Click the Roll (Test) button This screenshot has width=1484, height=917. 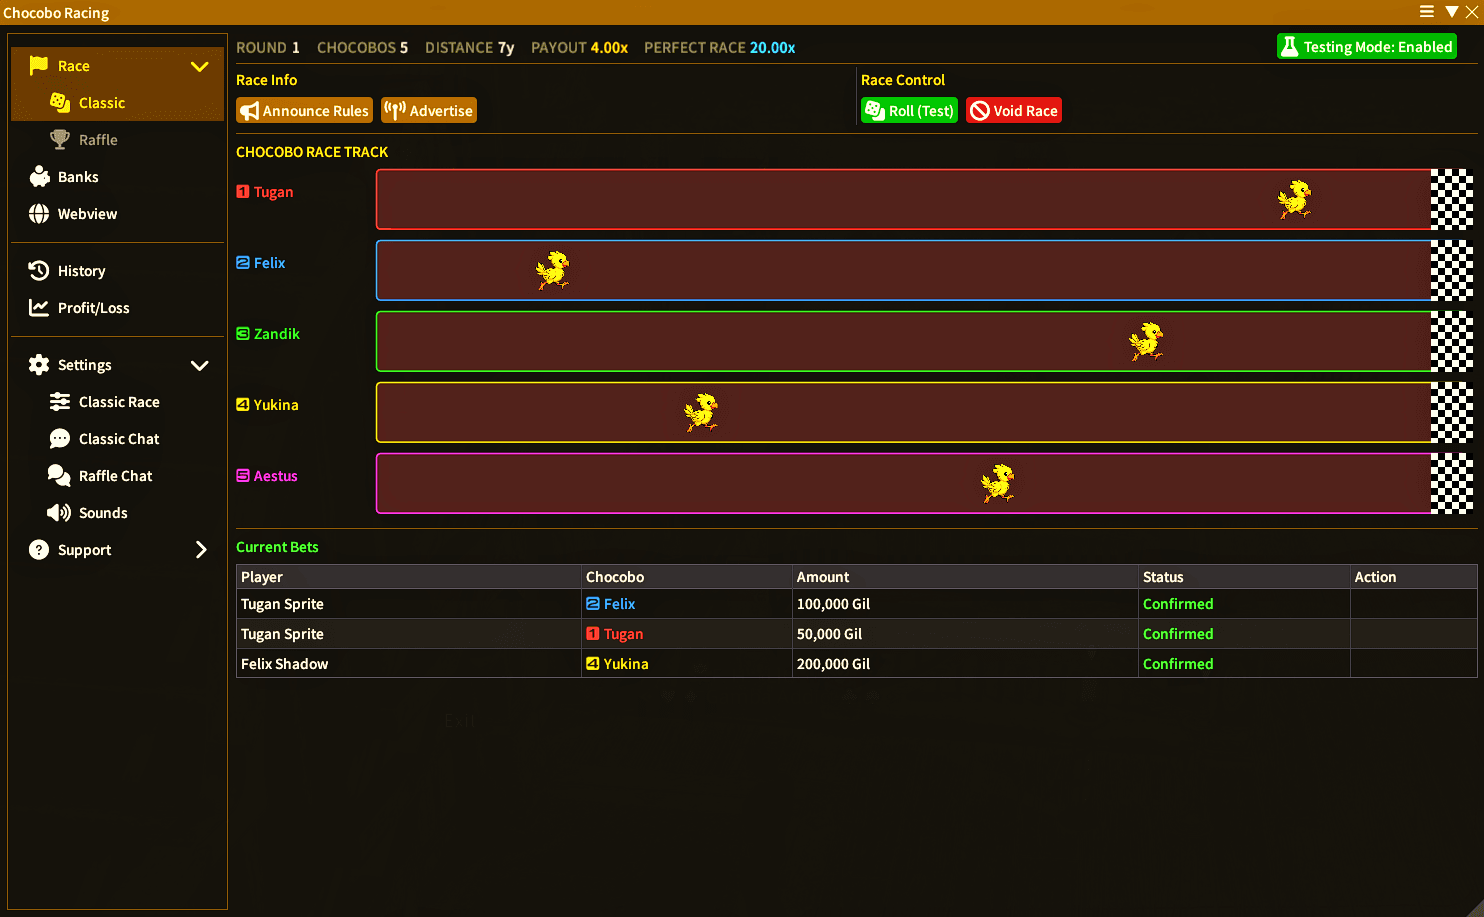(x=909, y=111)
